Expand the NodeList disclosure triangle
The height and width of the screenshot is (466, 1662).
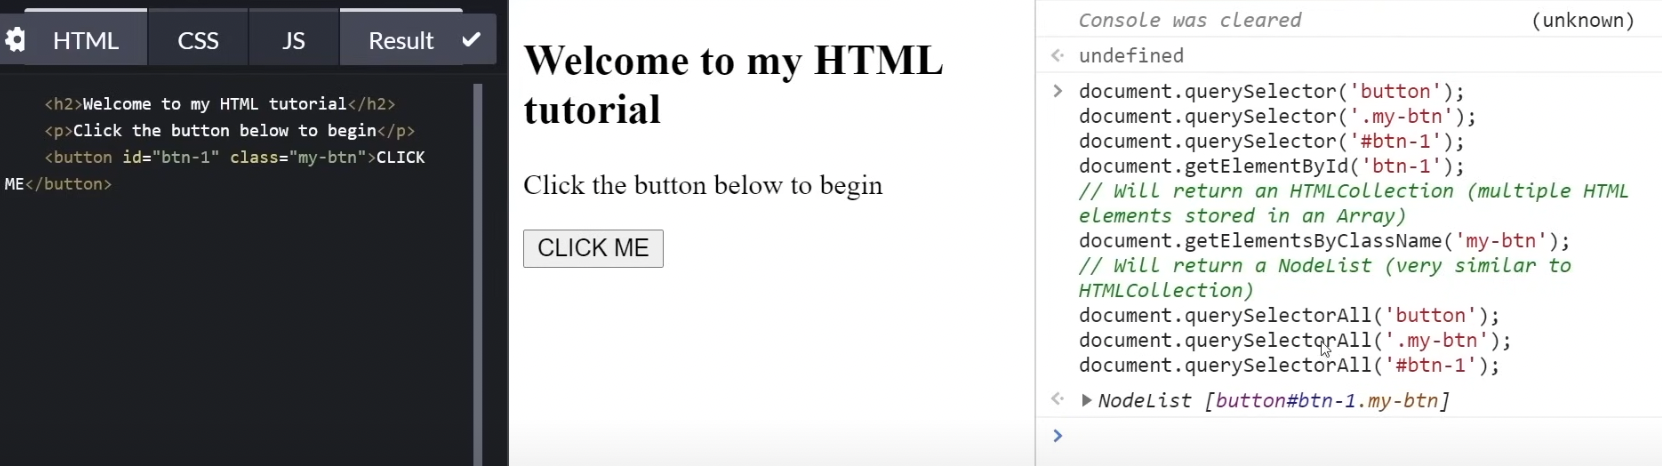[x=1086, y=401]
